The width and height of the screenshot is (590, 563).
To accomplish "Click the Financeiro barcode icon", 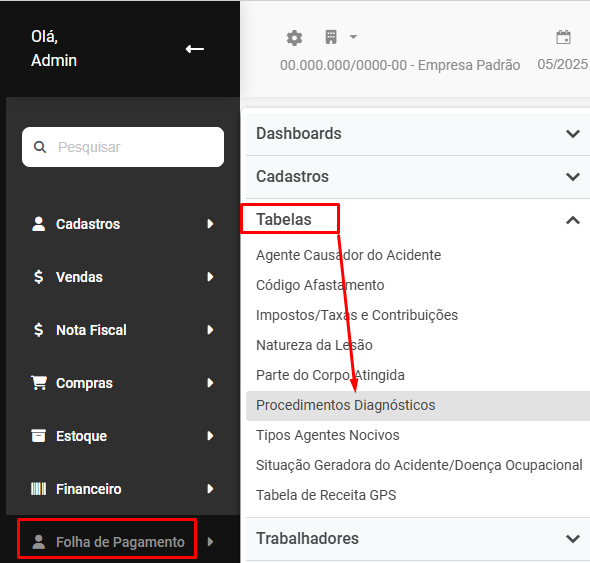I will 38,489.
